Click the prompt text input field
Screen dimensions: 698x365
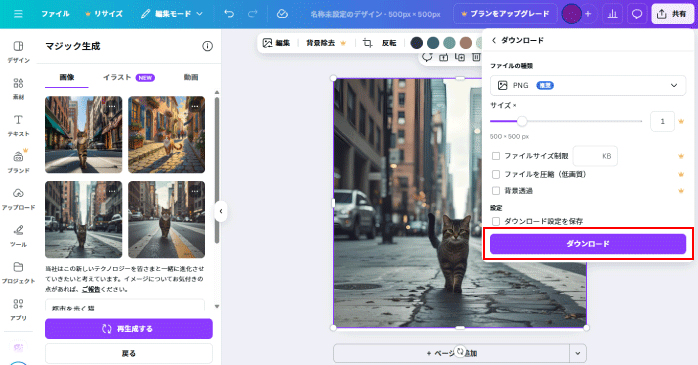[x=125, y=306]
